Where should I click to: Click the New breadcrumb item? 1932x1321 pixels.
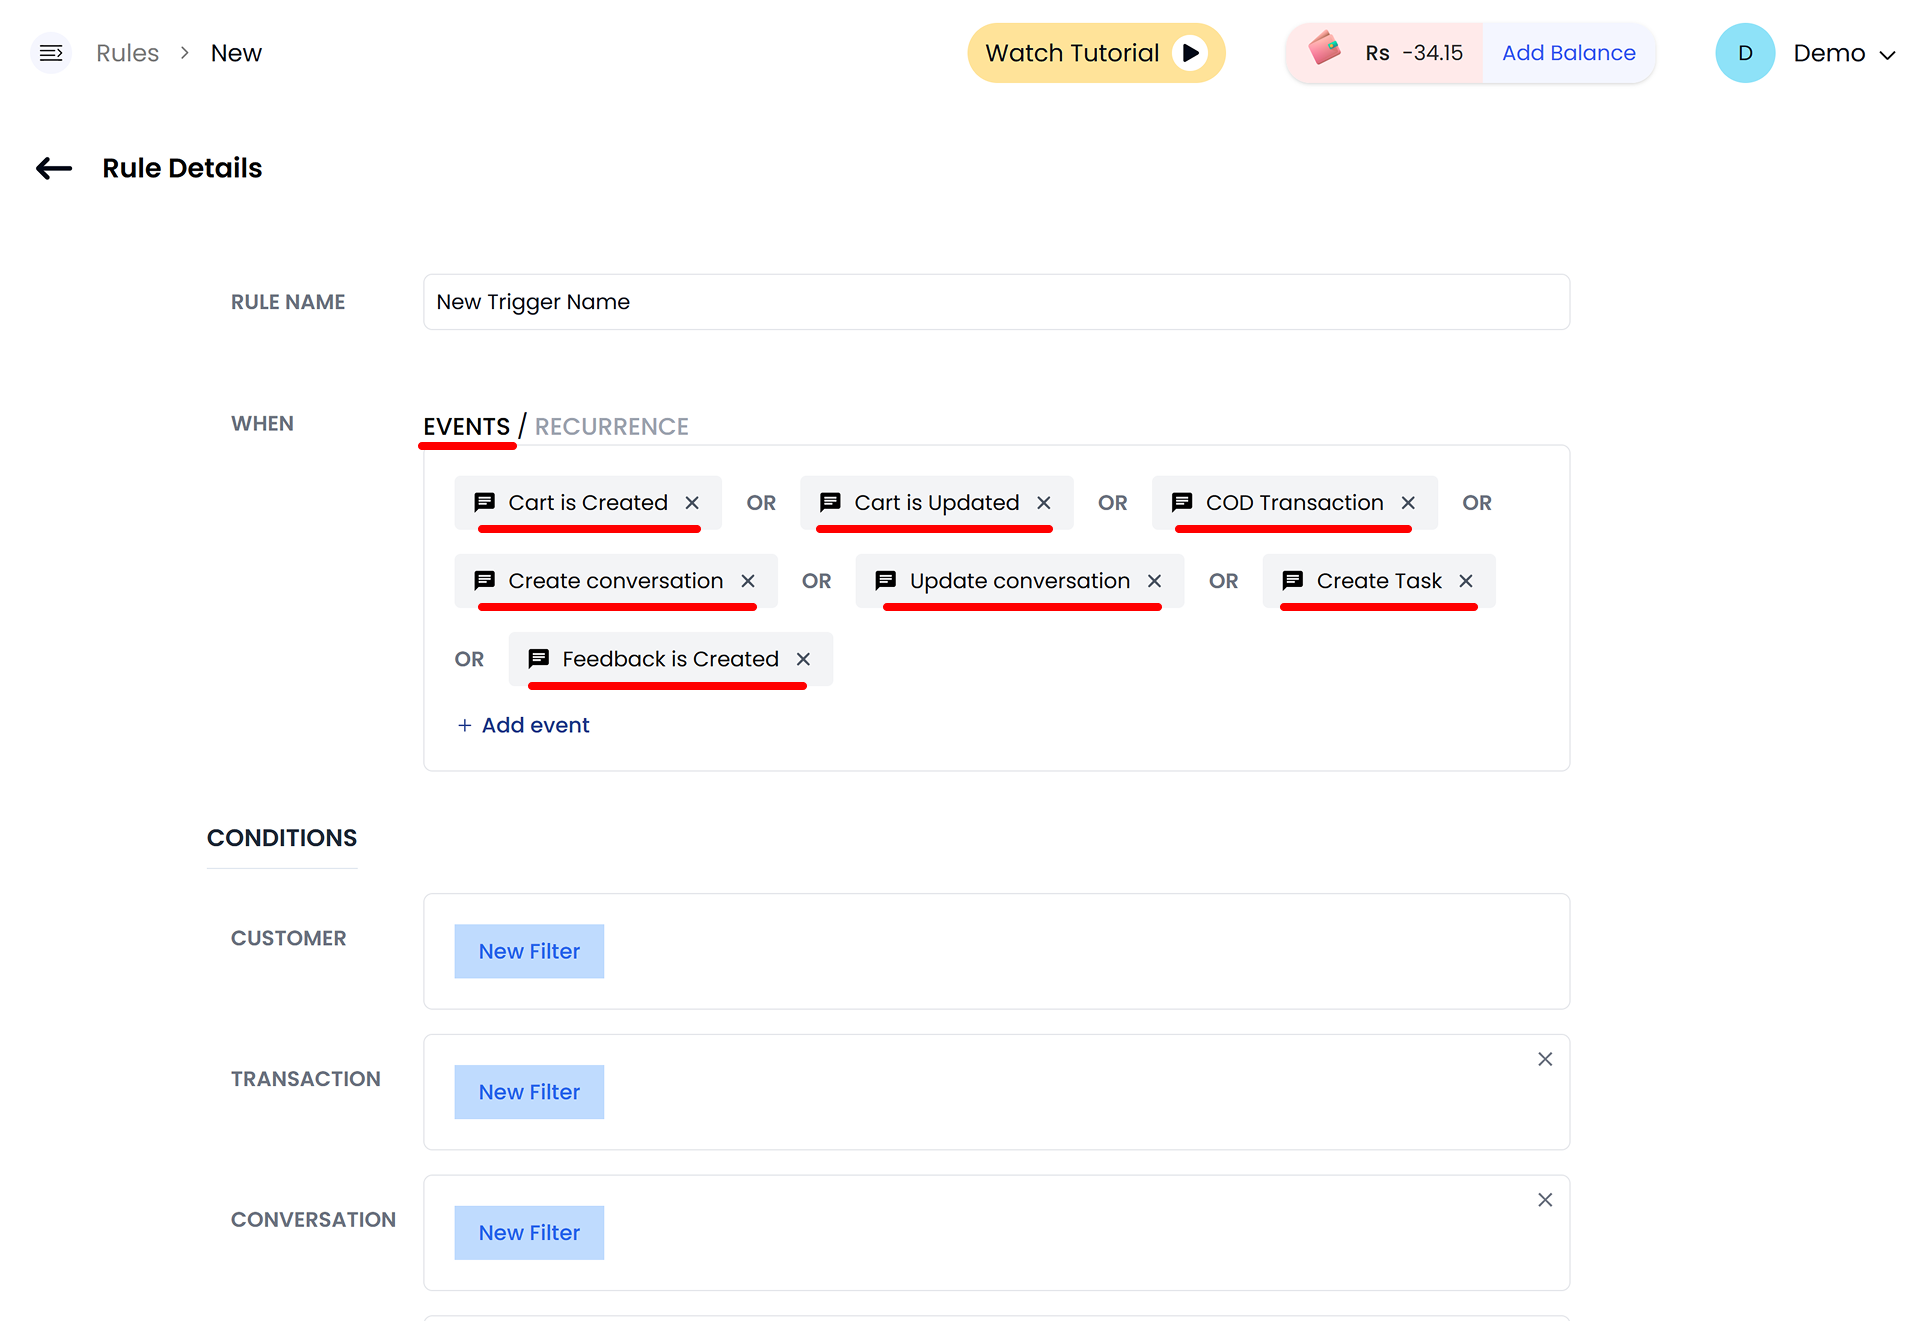236,53
